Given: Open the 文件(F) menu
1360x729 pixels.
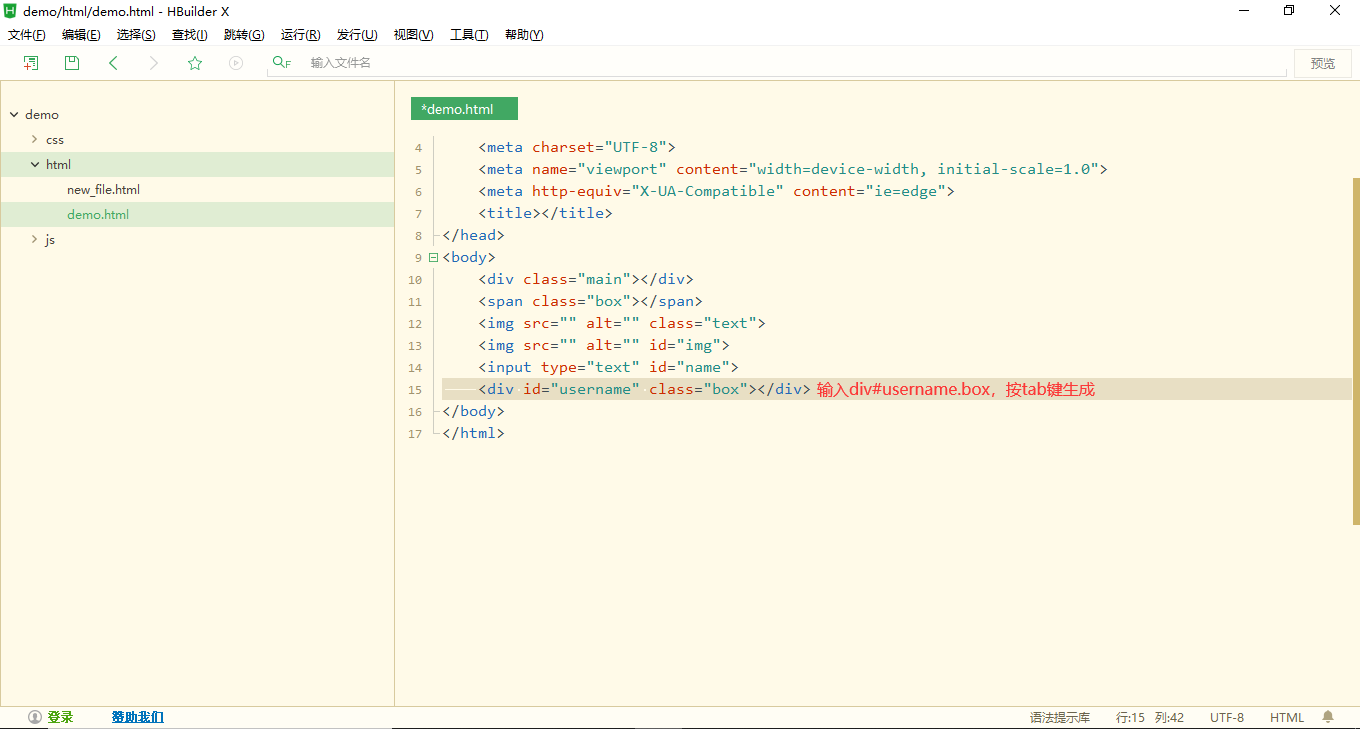Looking at the screenshot, I should 27,35.
